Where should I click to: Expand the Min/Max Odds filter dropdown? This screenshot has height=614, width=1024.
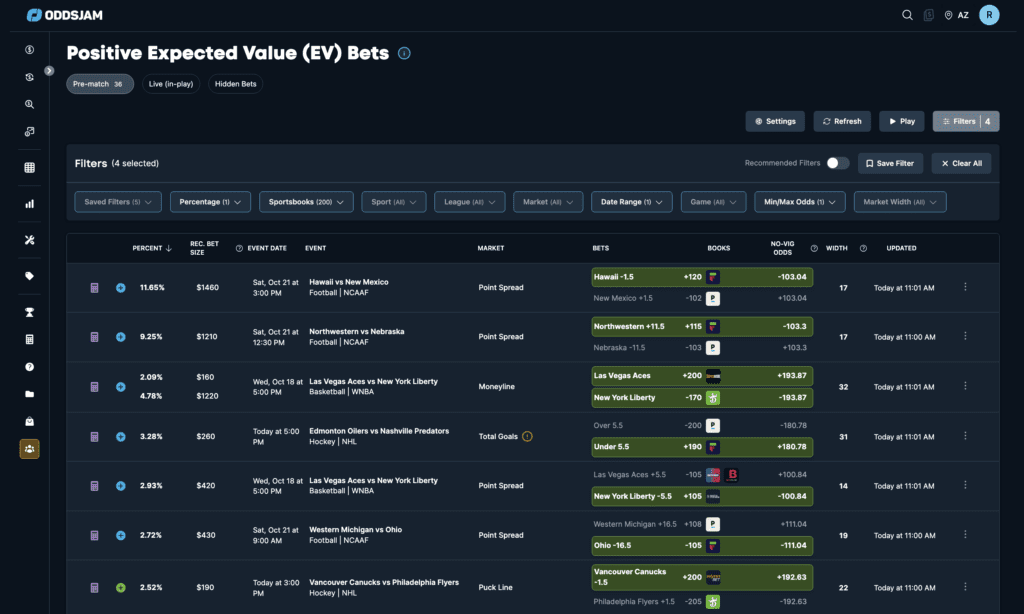(800, 202)
